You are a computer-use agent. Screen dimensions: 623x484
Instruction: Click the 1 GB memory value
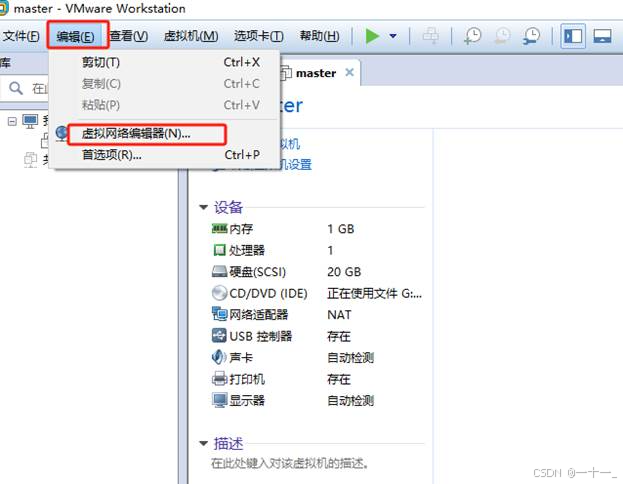tap(341, 229)
